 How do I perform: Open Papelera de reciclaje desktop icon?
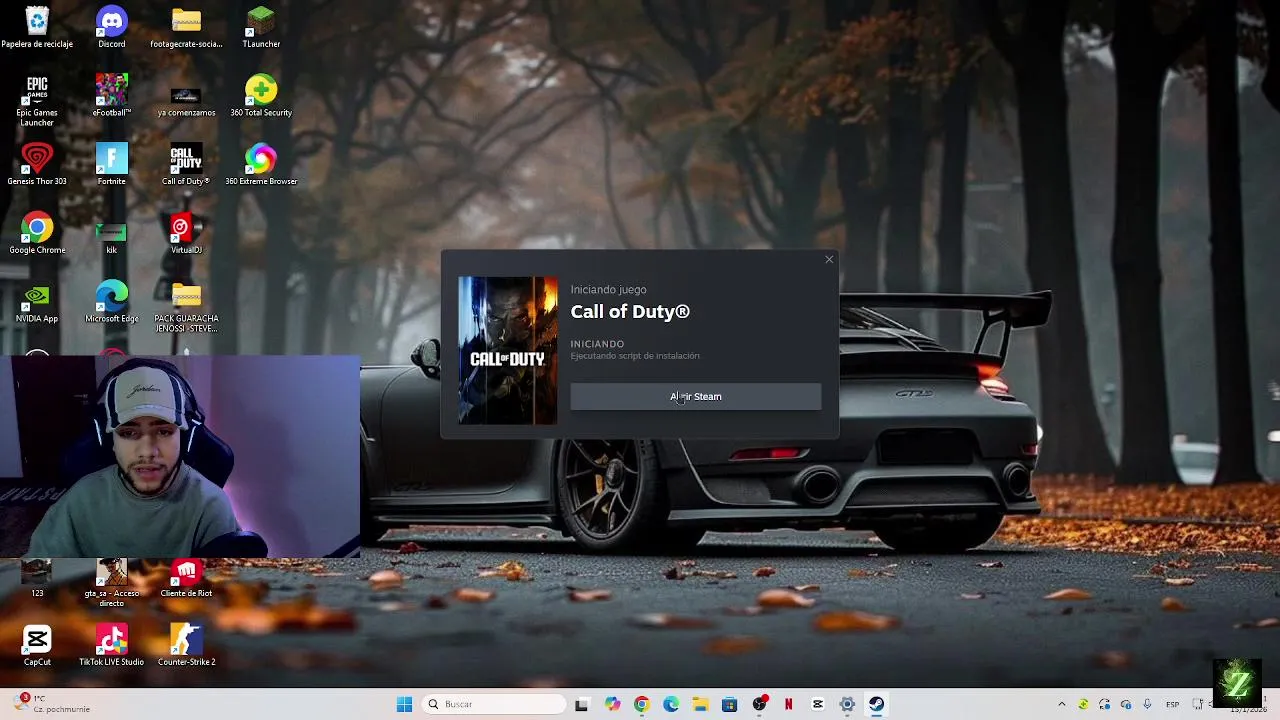[37, 27]
